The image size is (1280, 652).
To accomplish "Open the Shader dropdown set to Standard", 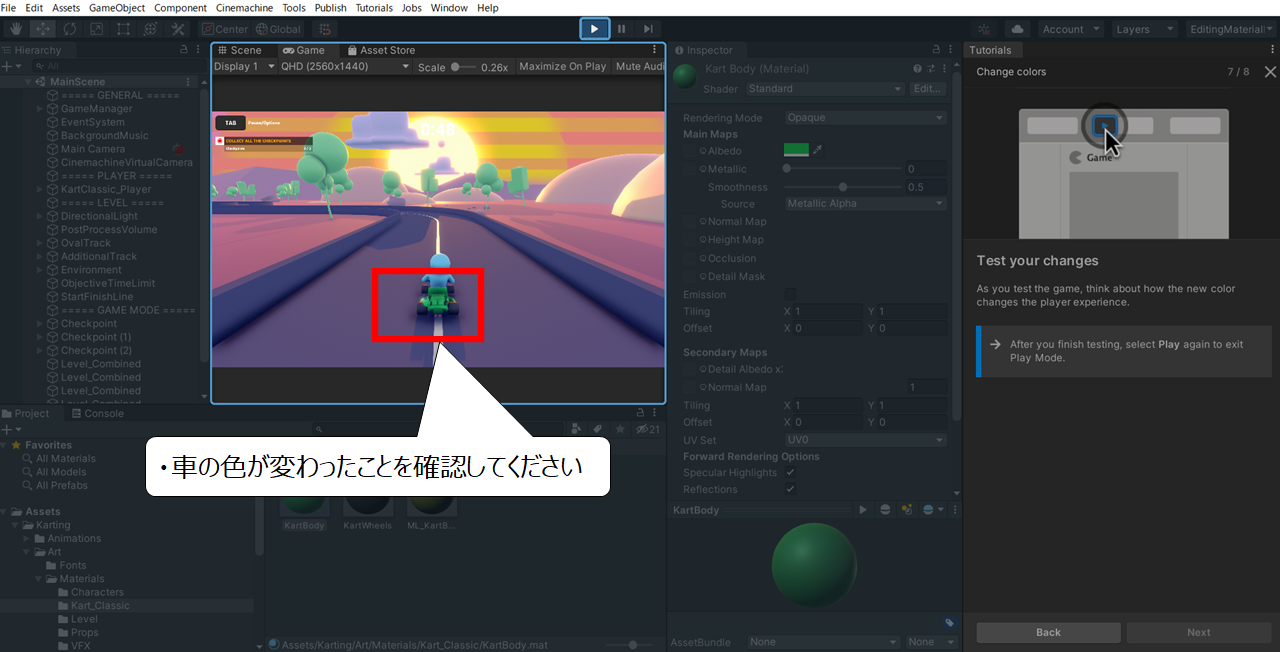I will point(824,89).
